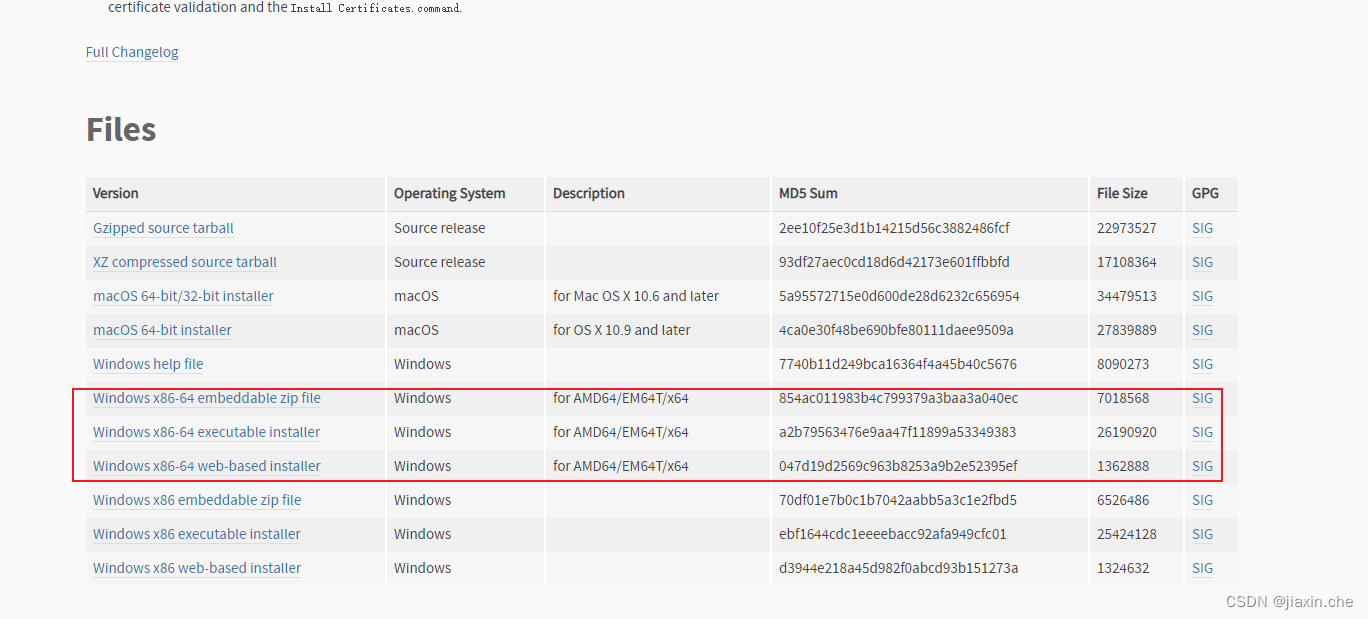This screenshot has width=1368, height=619.
Task: Download the Windows x86-64 executable installer
Action: 205,432
